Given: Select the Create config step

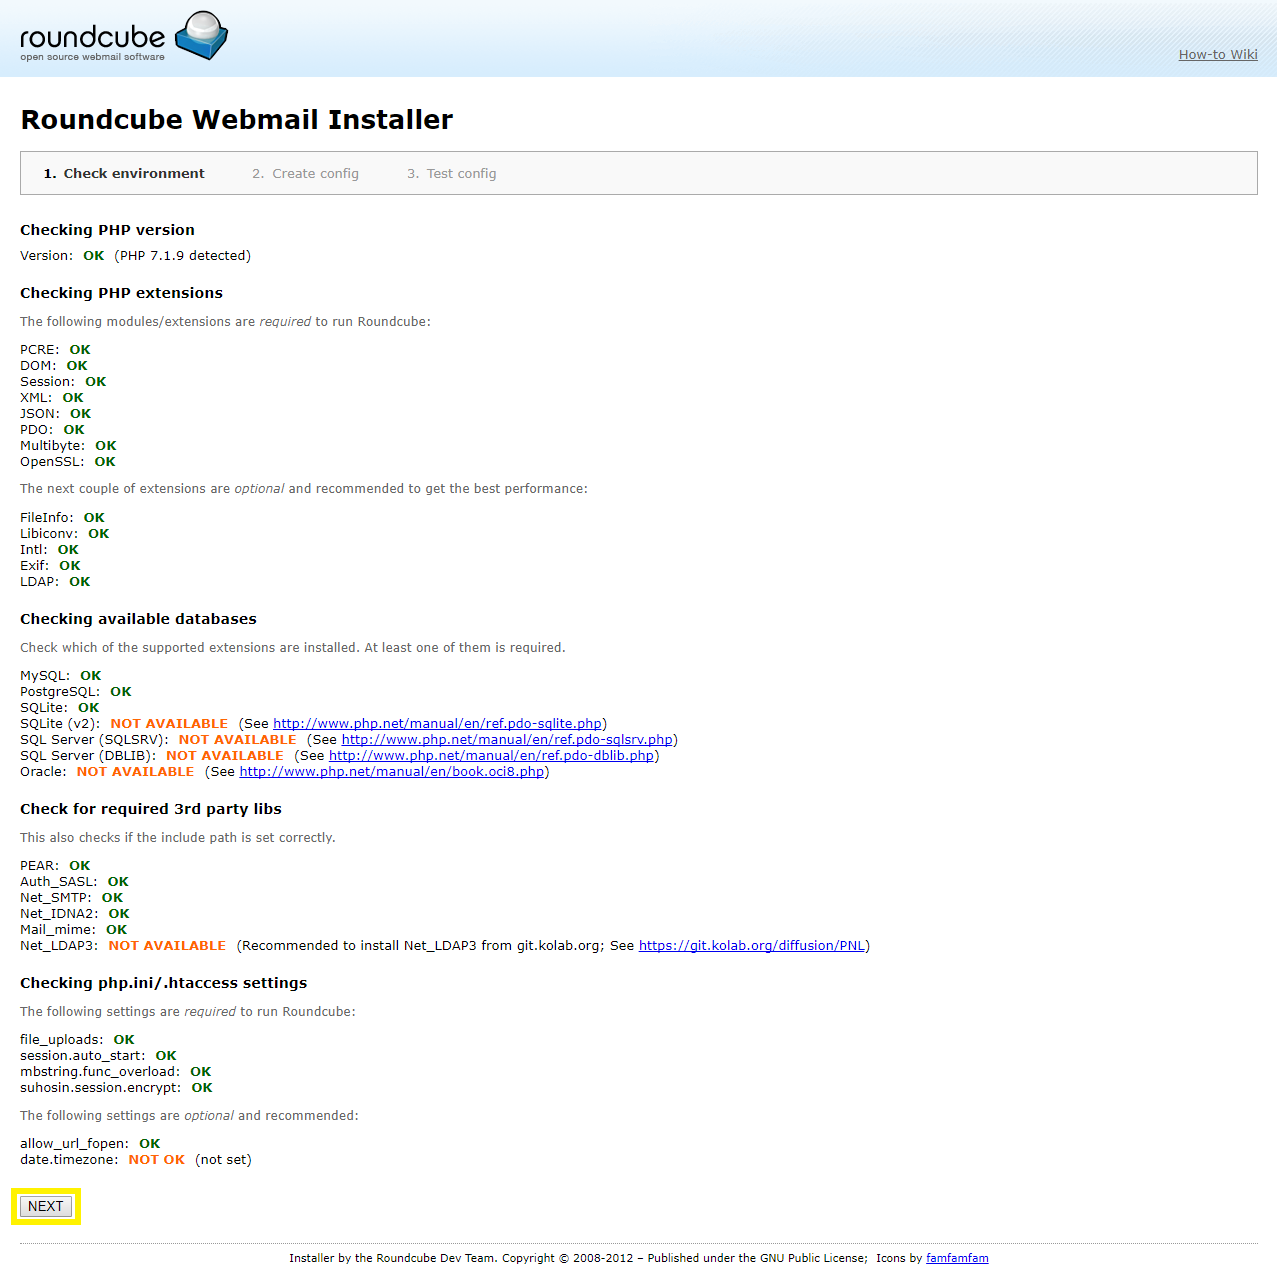Looking at the screenshot, I should click(305, 173).
